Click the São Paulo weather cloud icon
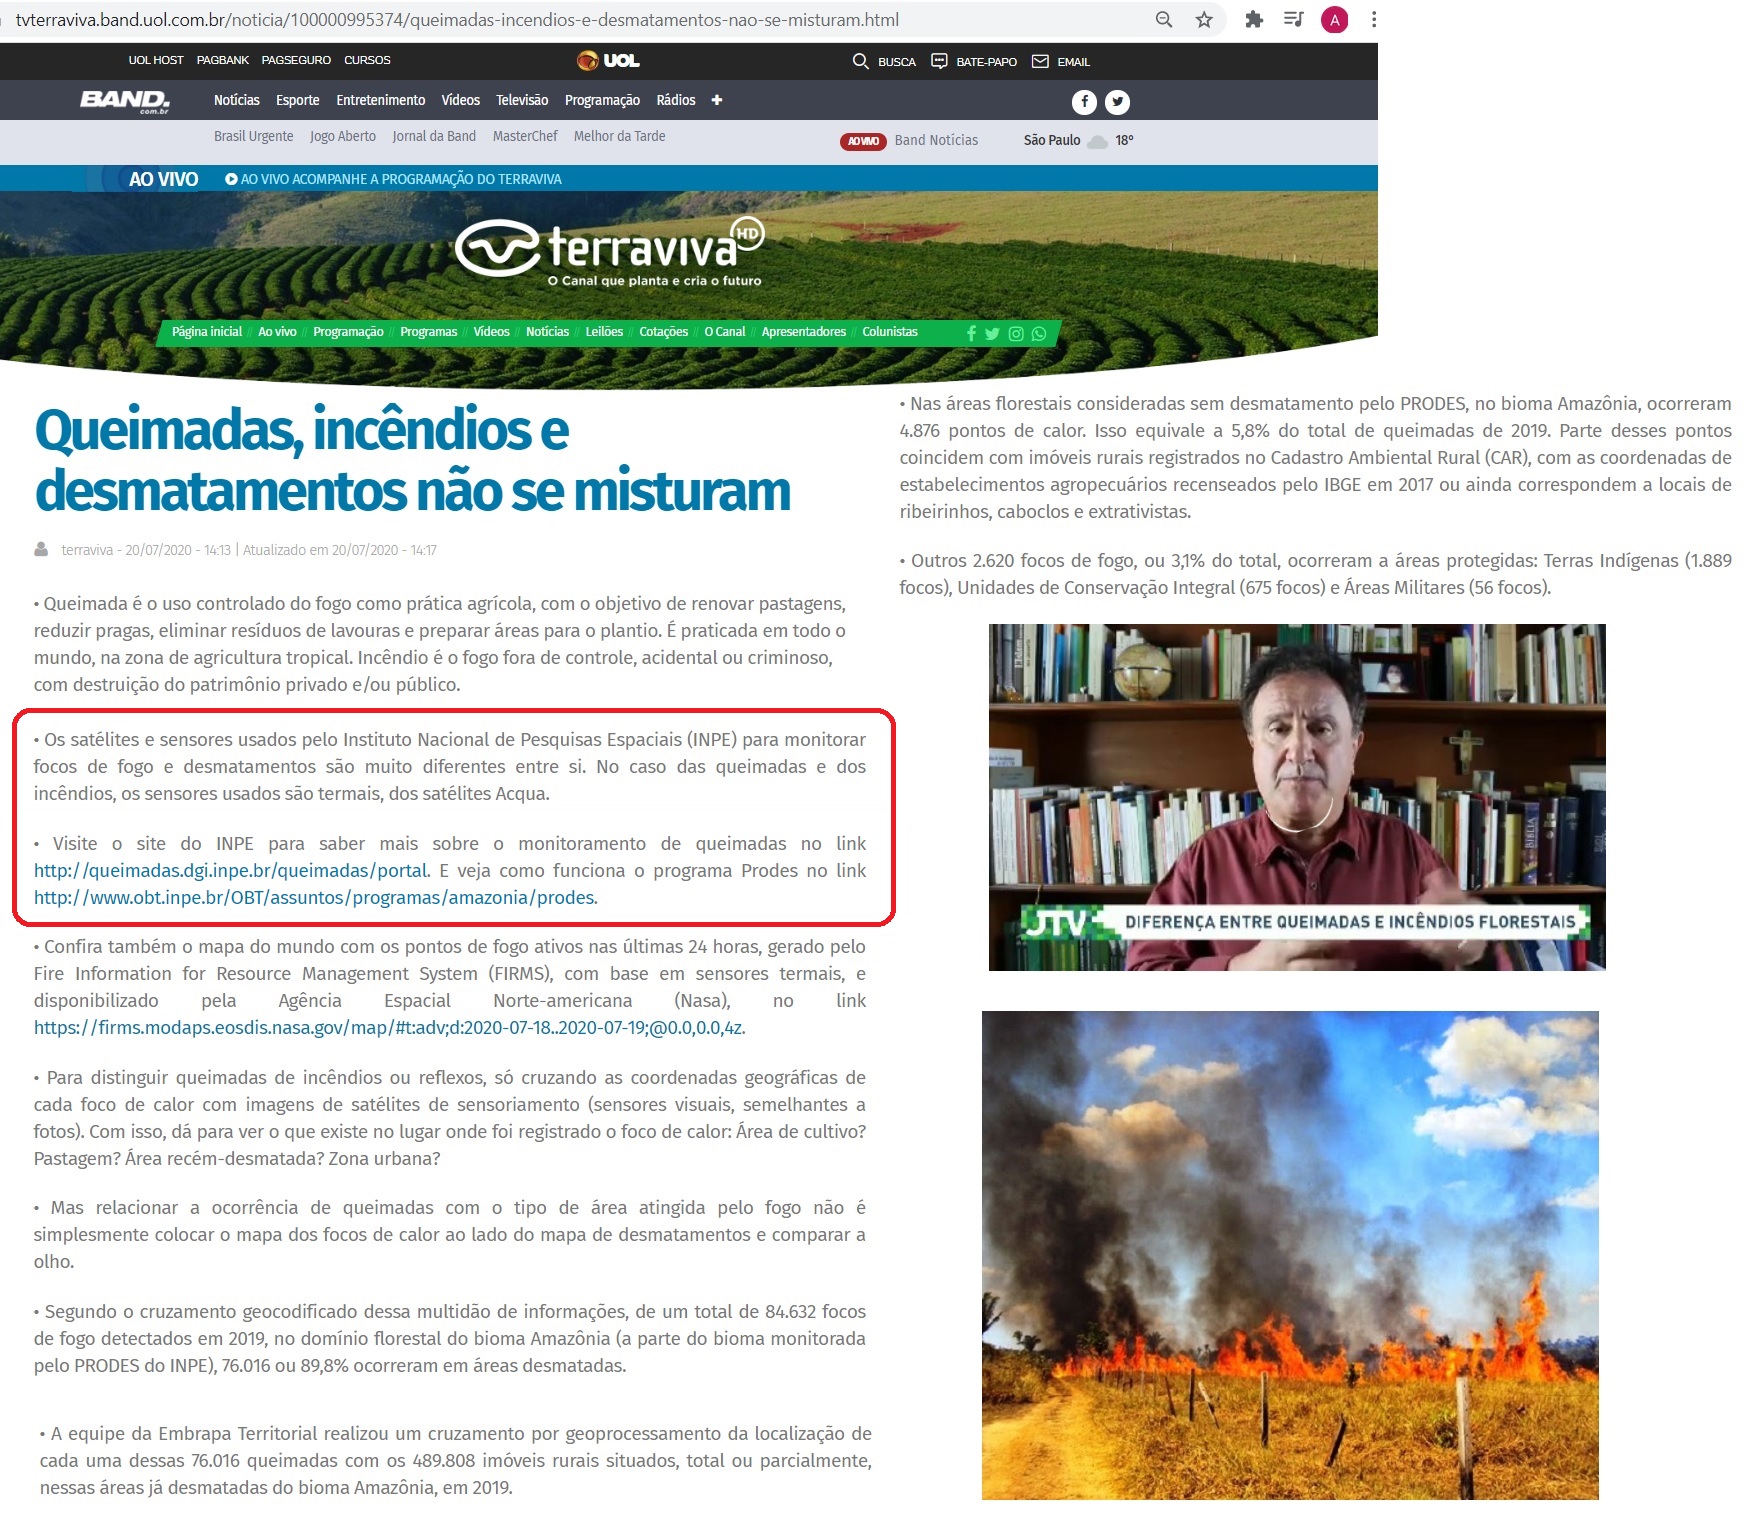 [x=1098, y=141]
